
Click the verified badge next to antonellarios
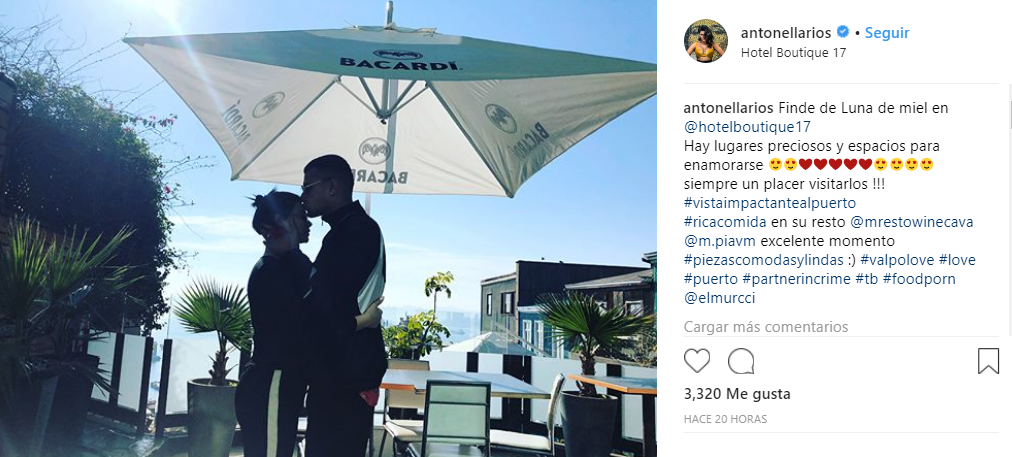(x=843, y=32)
